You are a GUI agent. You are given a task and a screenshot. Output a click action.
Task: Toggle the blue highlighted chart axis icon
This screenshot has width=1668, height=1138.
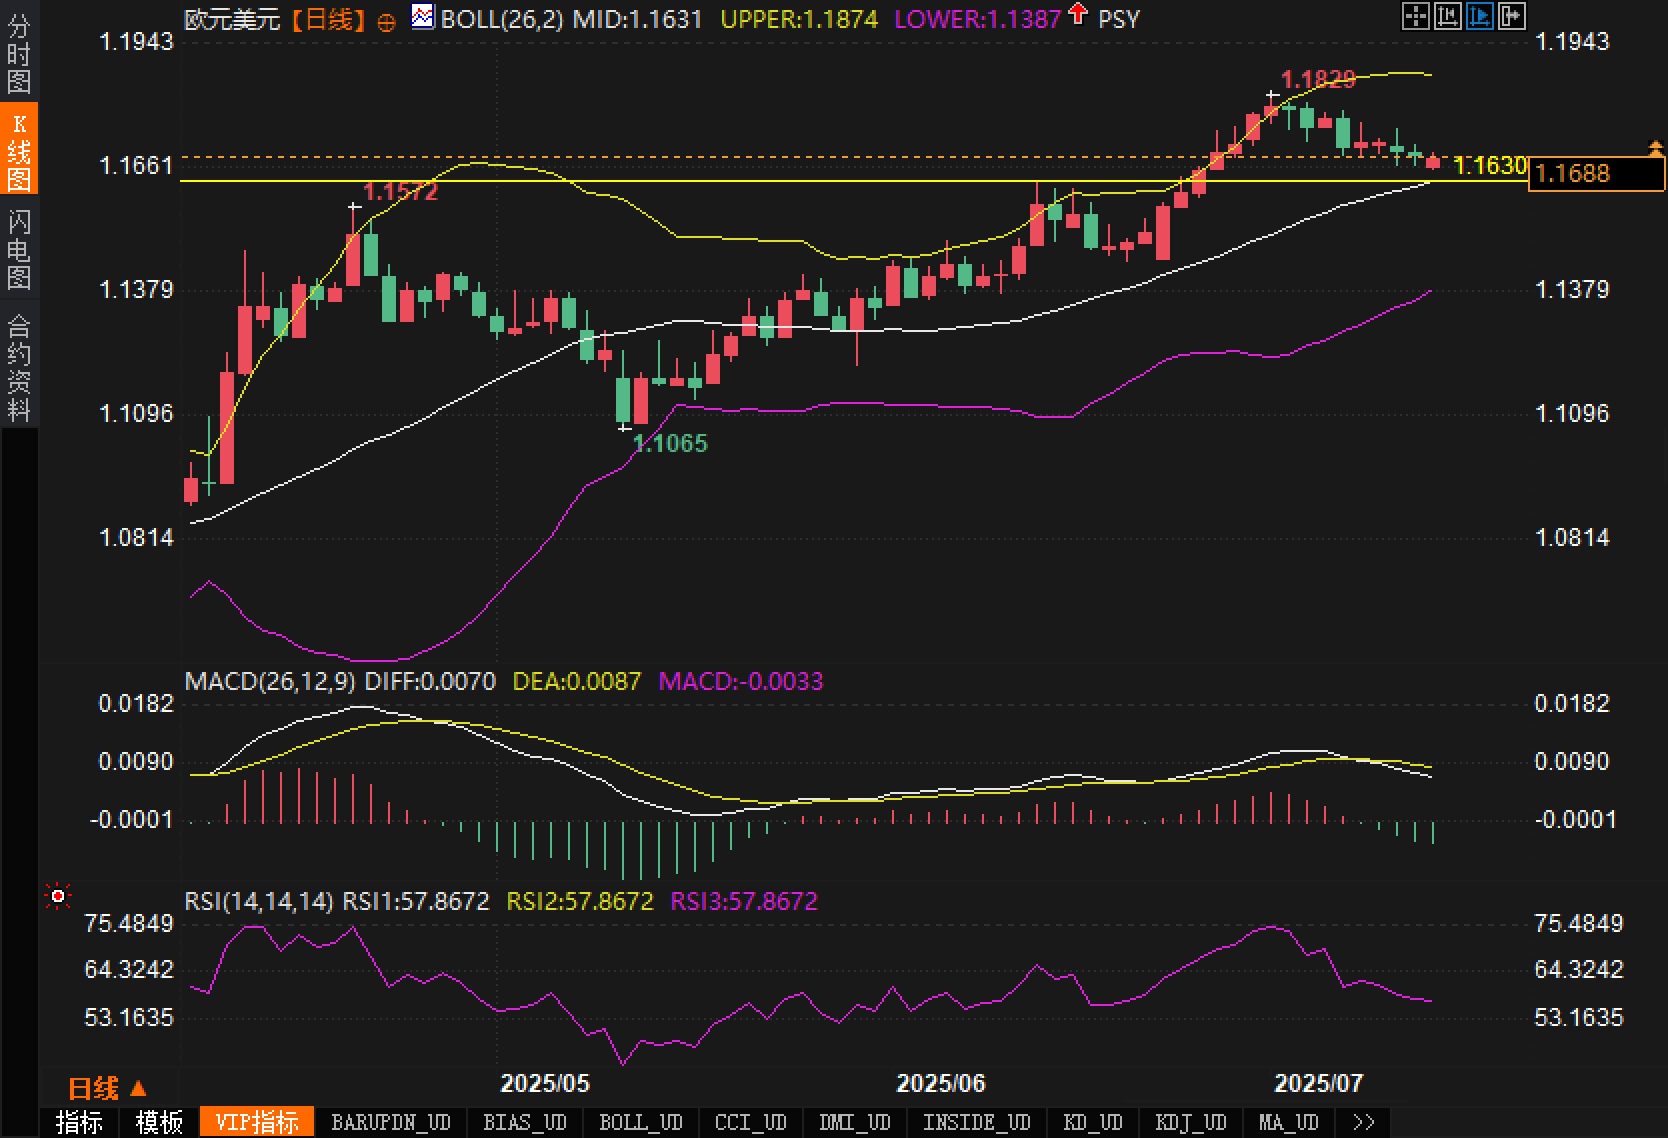click(x=1479, y=15)
